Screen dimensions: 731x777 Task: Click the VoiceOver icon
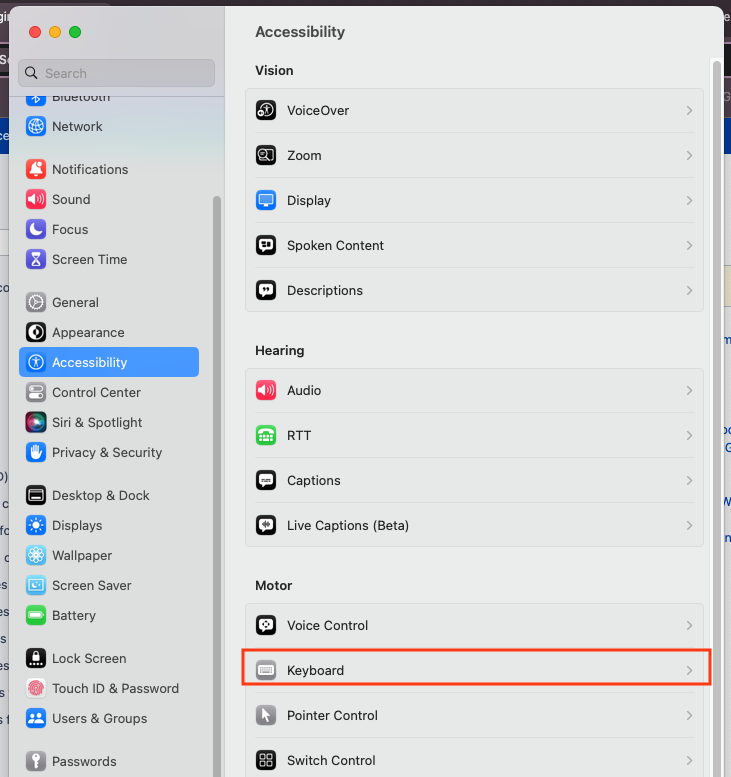click(266, 110)
